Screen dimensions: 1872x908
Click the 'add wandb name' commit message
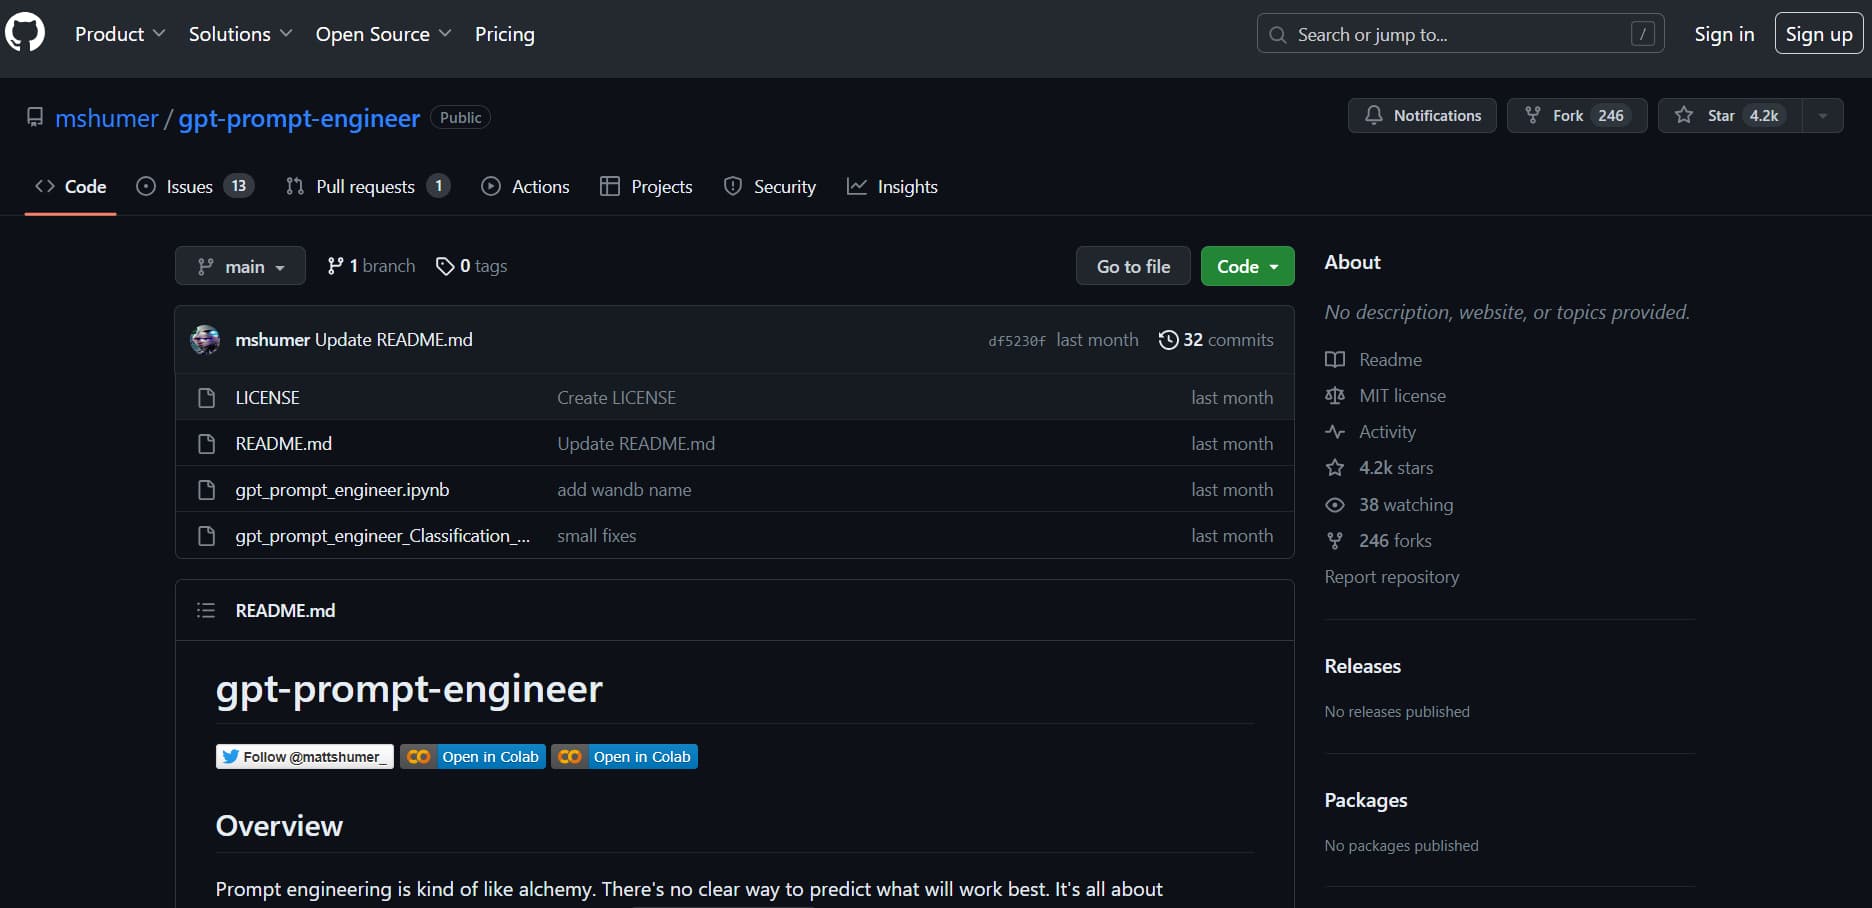[x=624, y=490]
